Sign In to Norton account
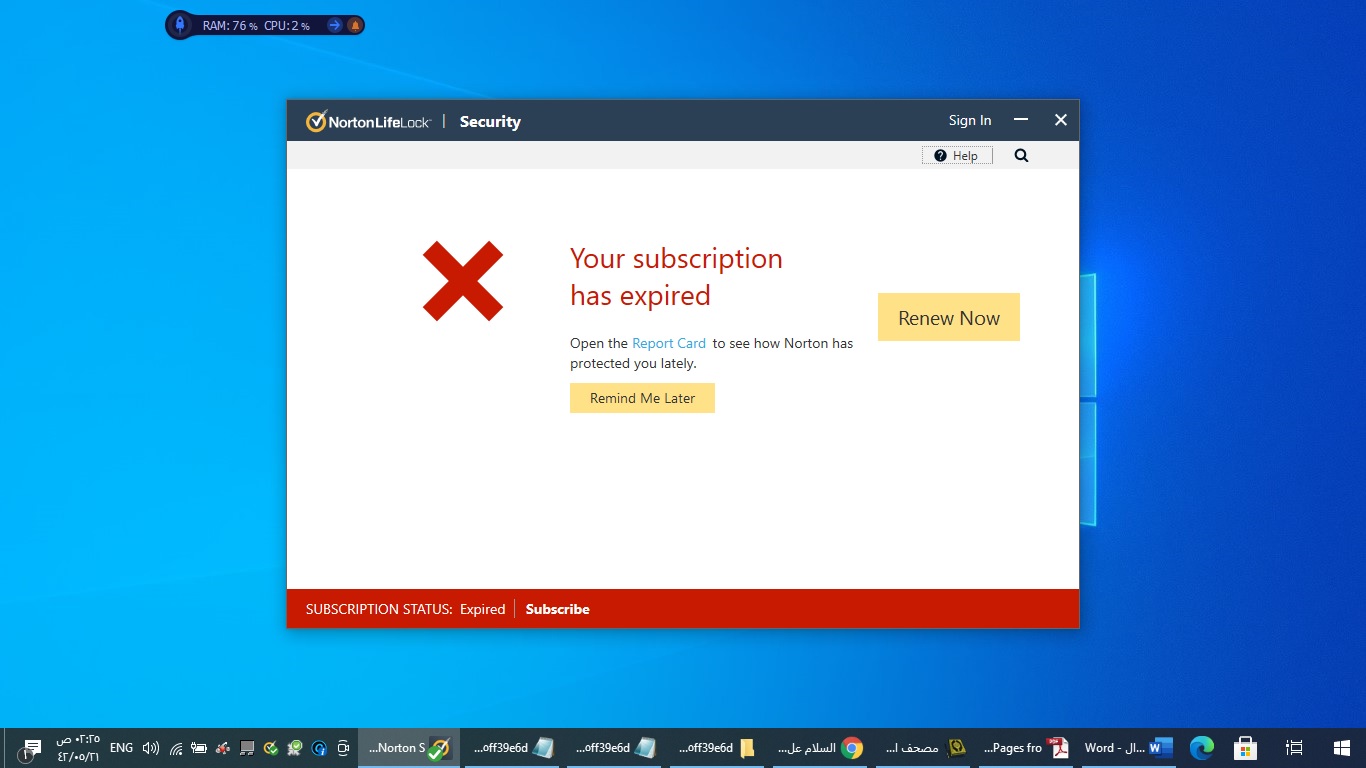Screen dimensions: 1366x768 970,120
